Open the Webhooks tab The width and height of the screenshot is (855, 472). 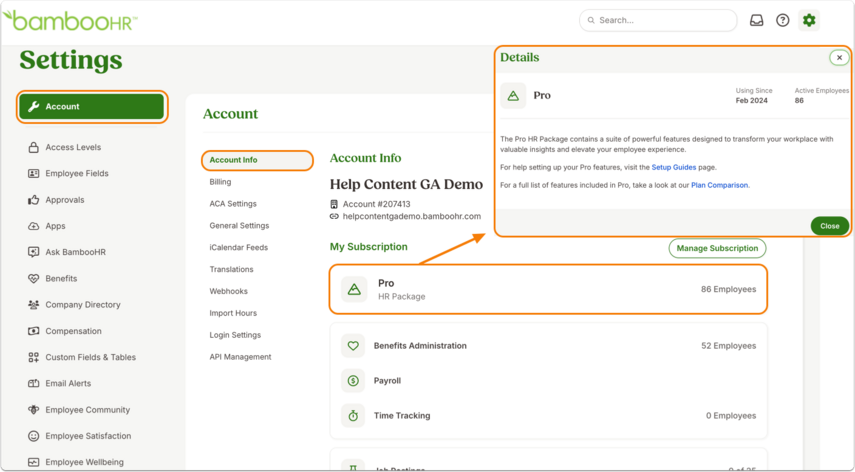(228, 291)
